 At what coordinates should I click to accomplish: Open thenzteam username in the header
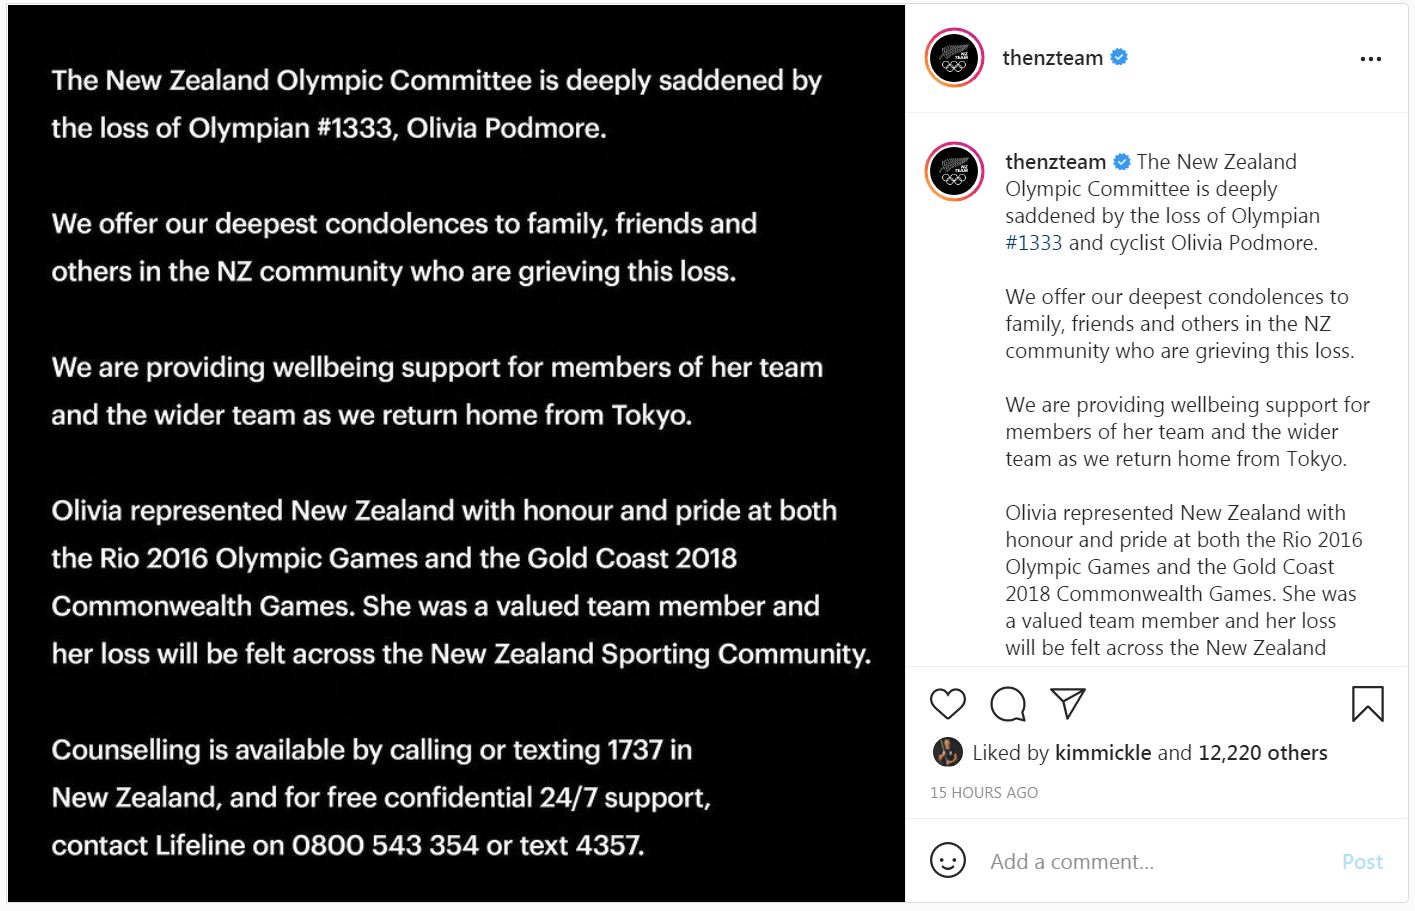1052,58
